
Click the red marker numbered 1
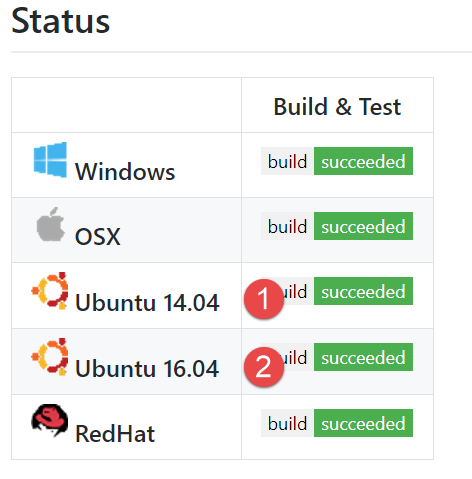click(x=264, y=299)
